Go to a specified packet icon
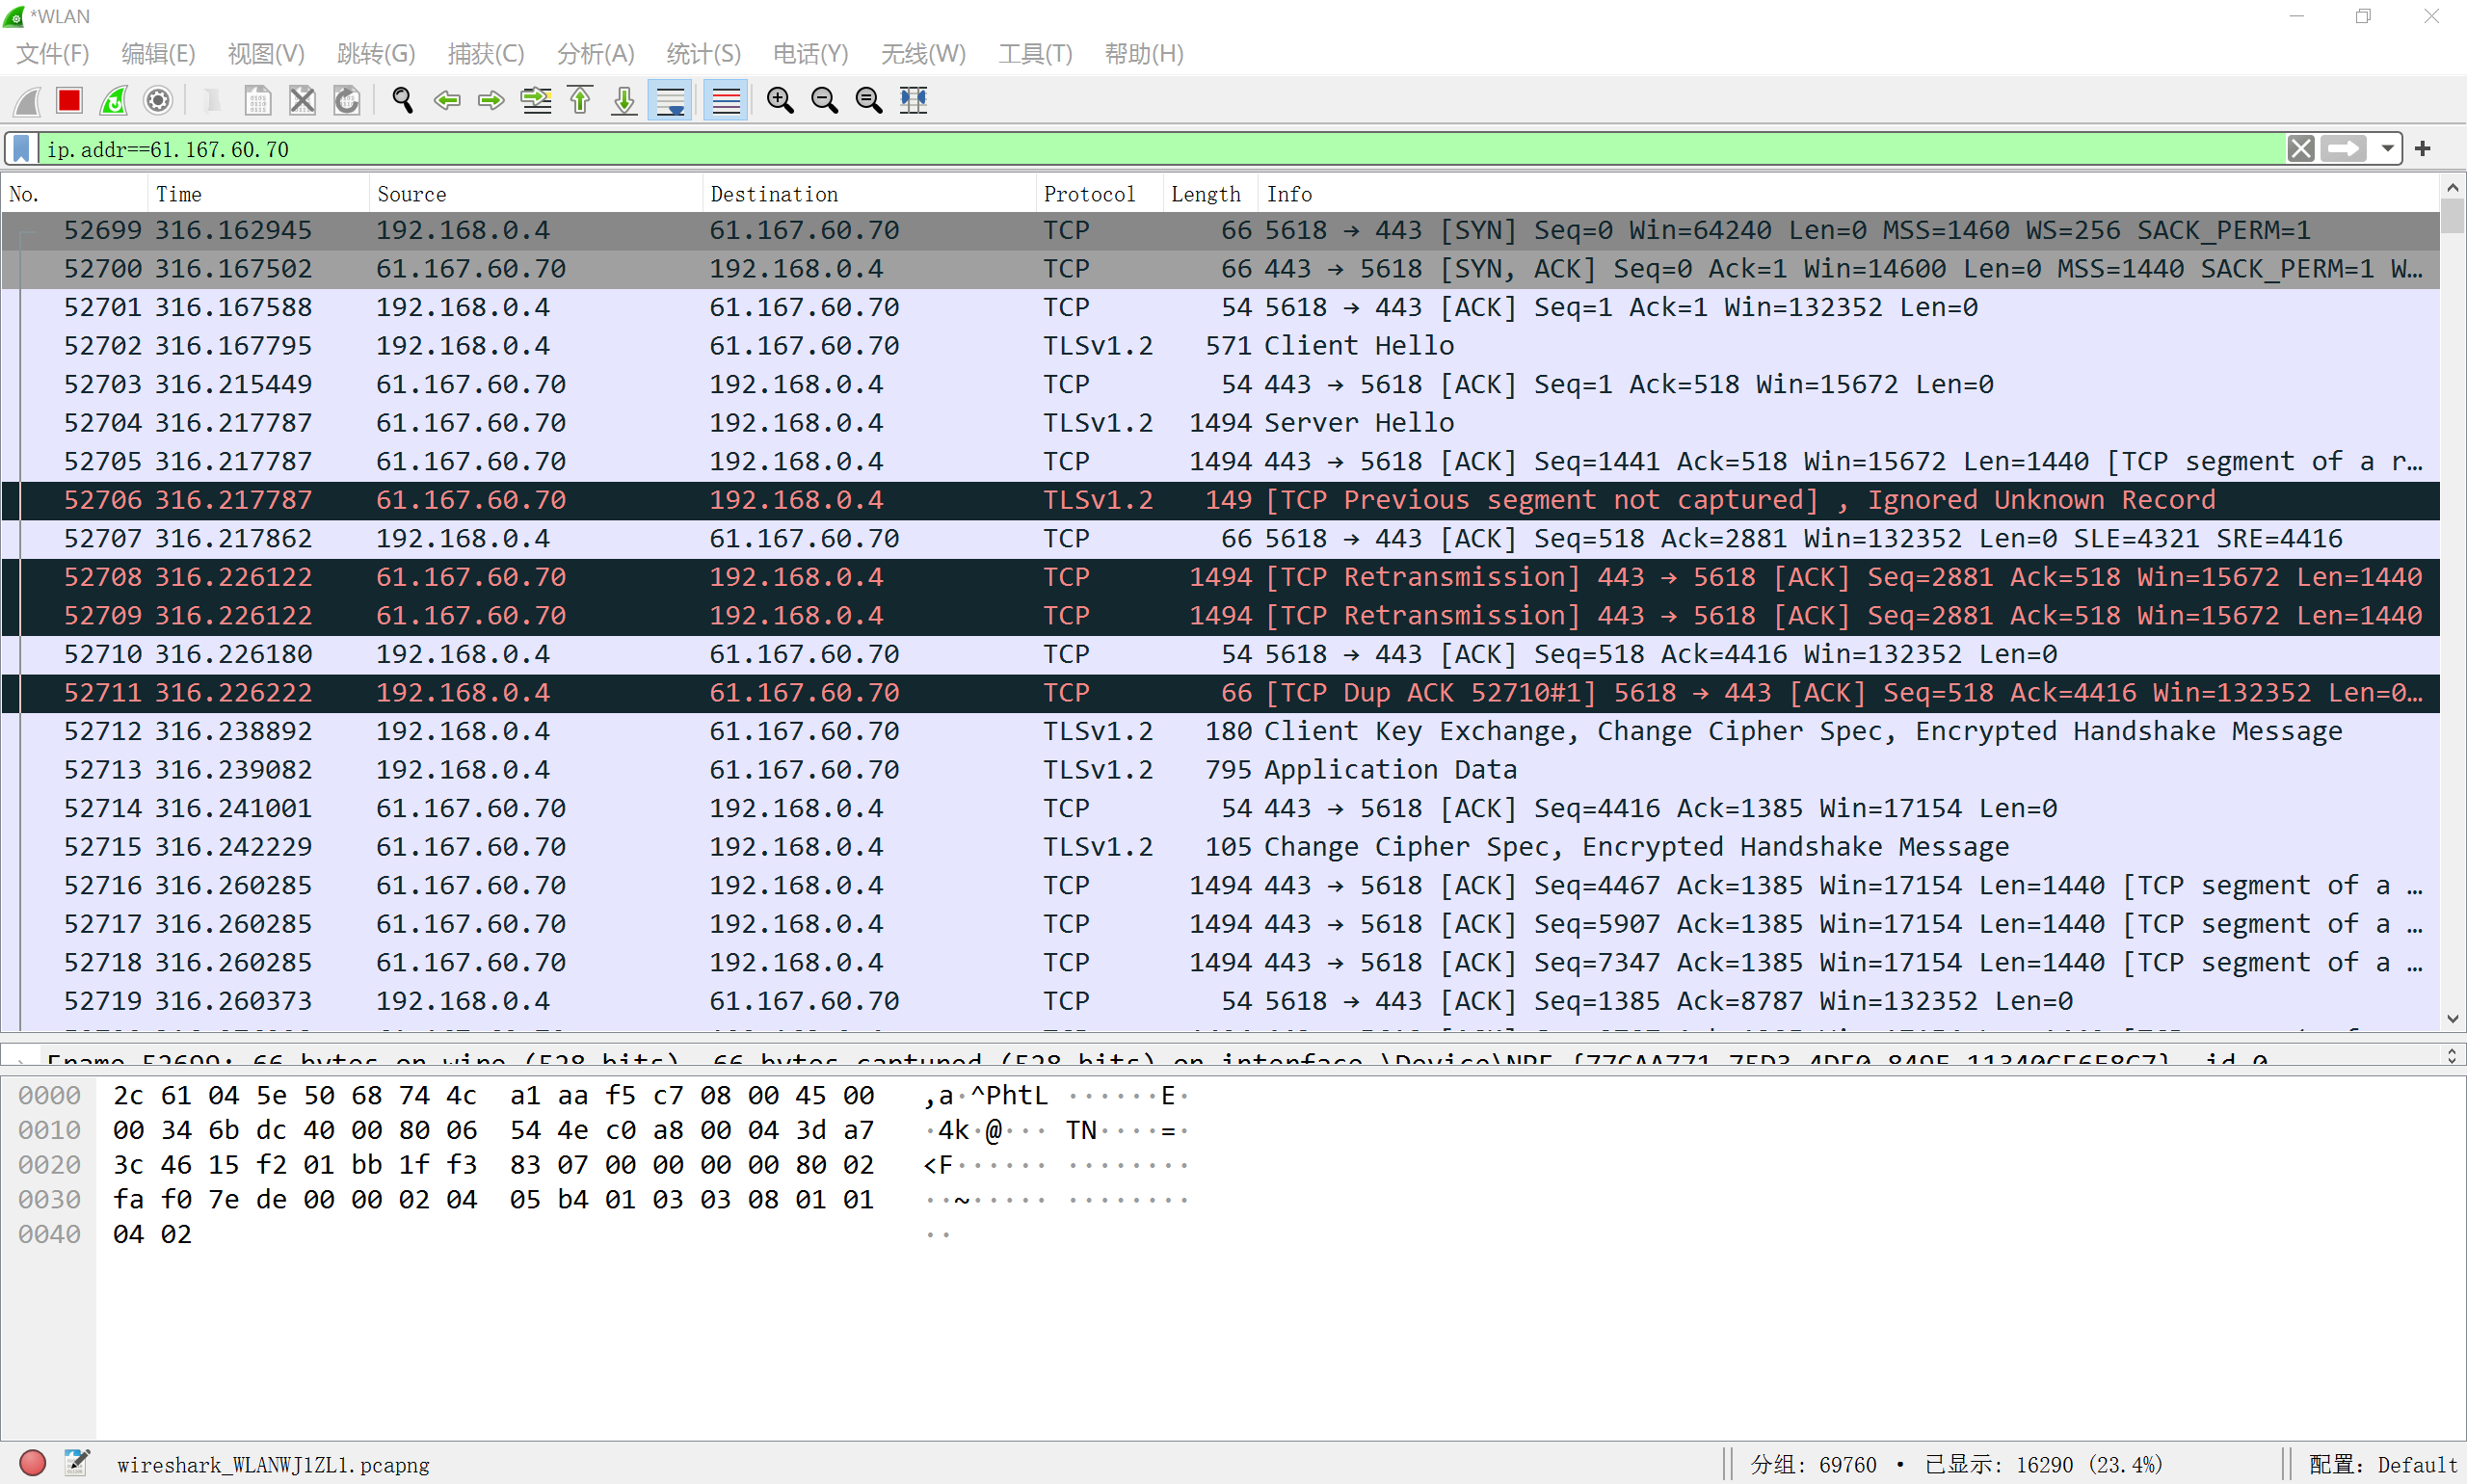Image resolution: width=2467 pixels, height=1484 pixels. pyautogui.click(x=536, y=100)
